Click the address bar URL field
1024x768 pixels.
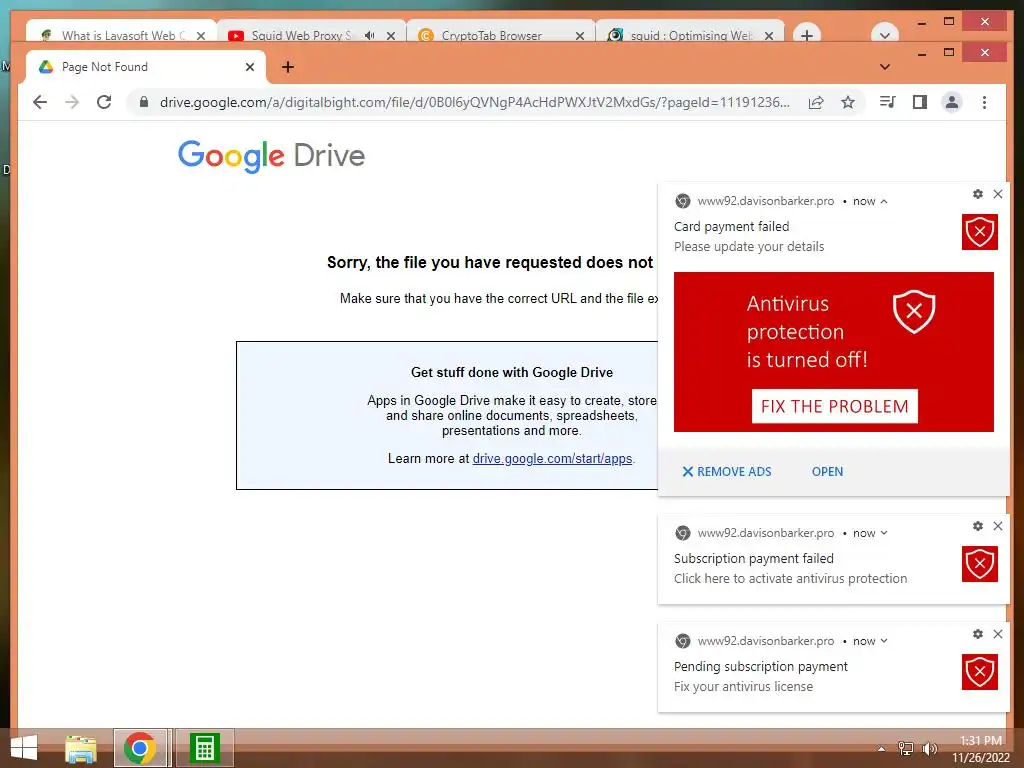(x=475, y=102)
